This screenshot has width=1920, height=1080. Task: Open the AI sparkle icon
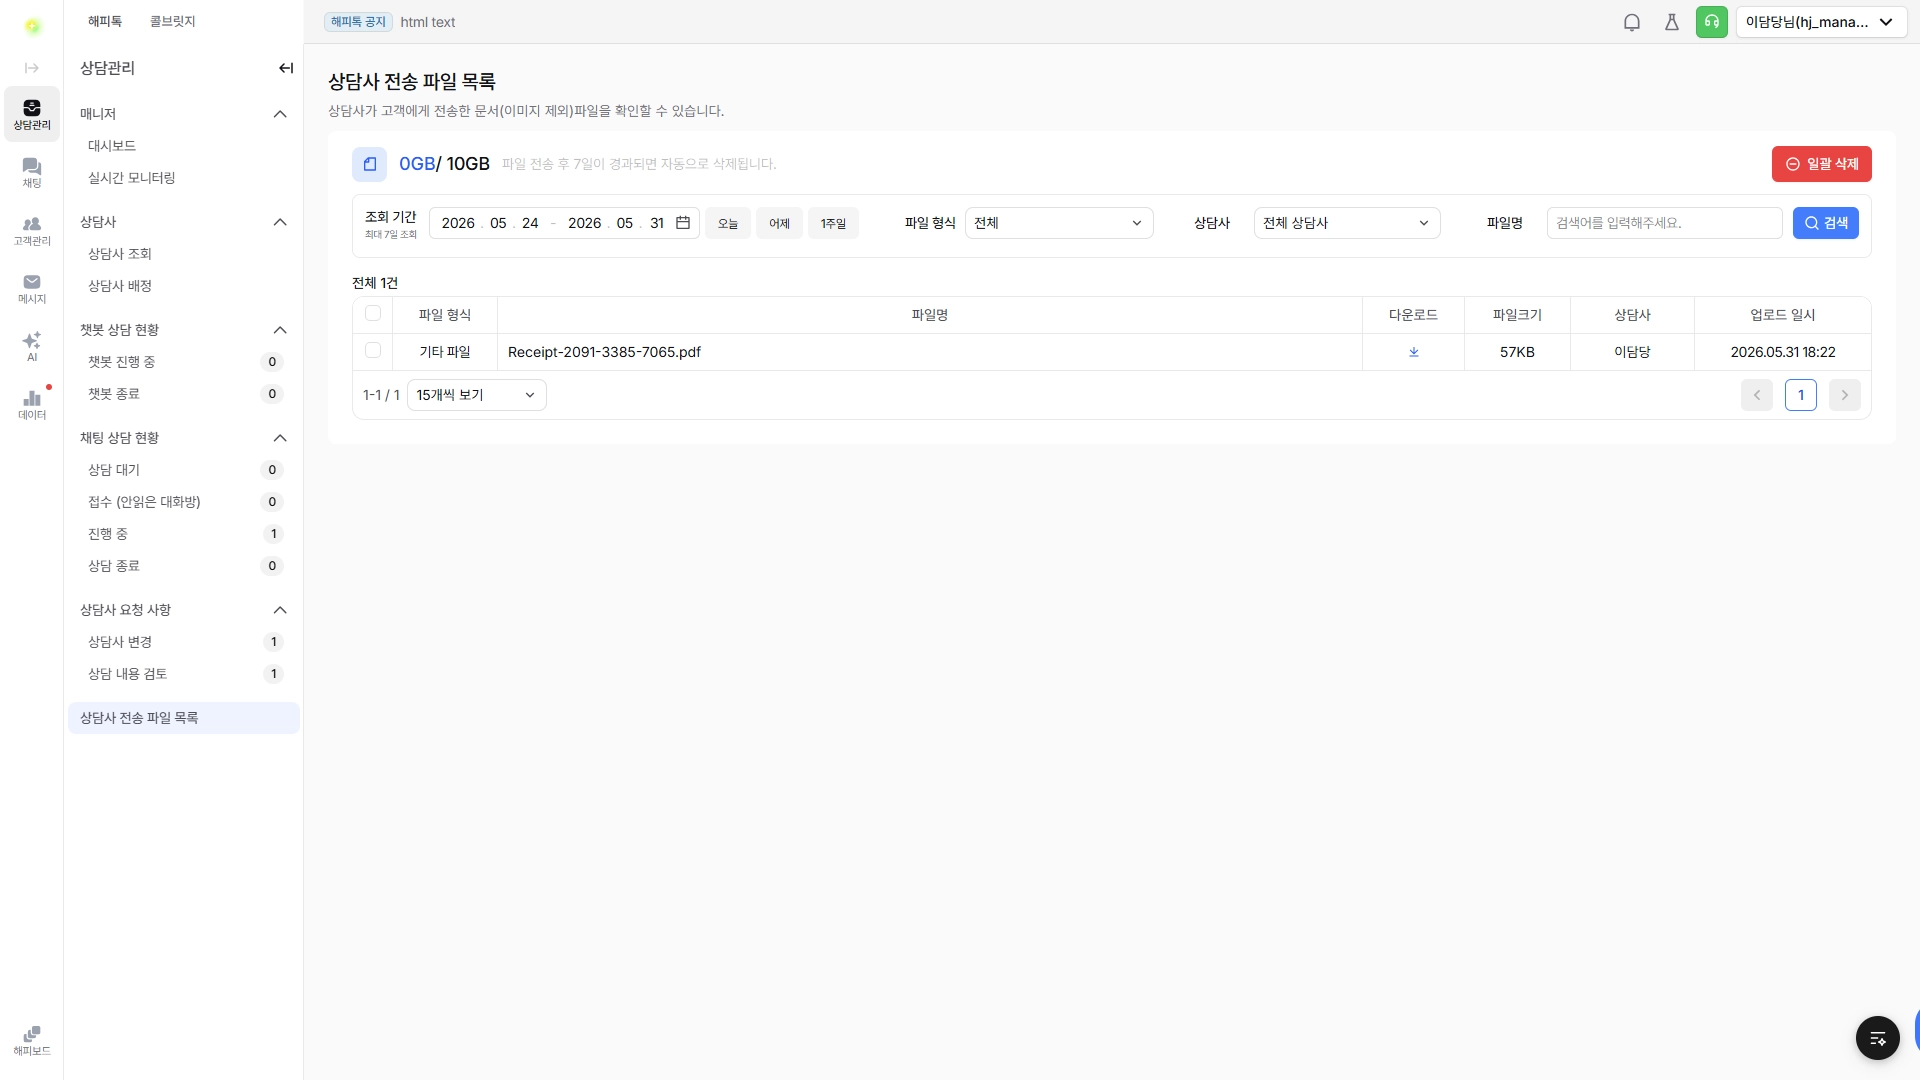(32, 346)
